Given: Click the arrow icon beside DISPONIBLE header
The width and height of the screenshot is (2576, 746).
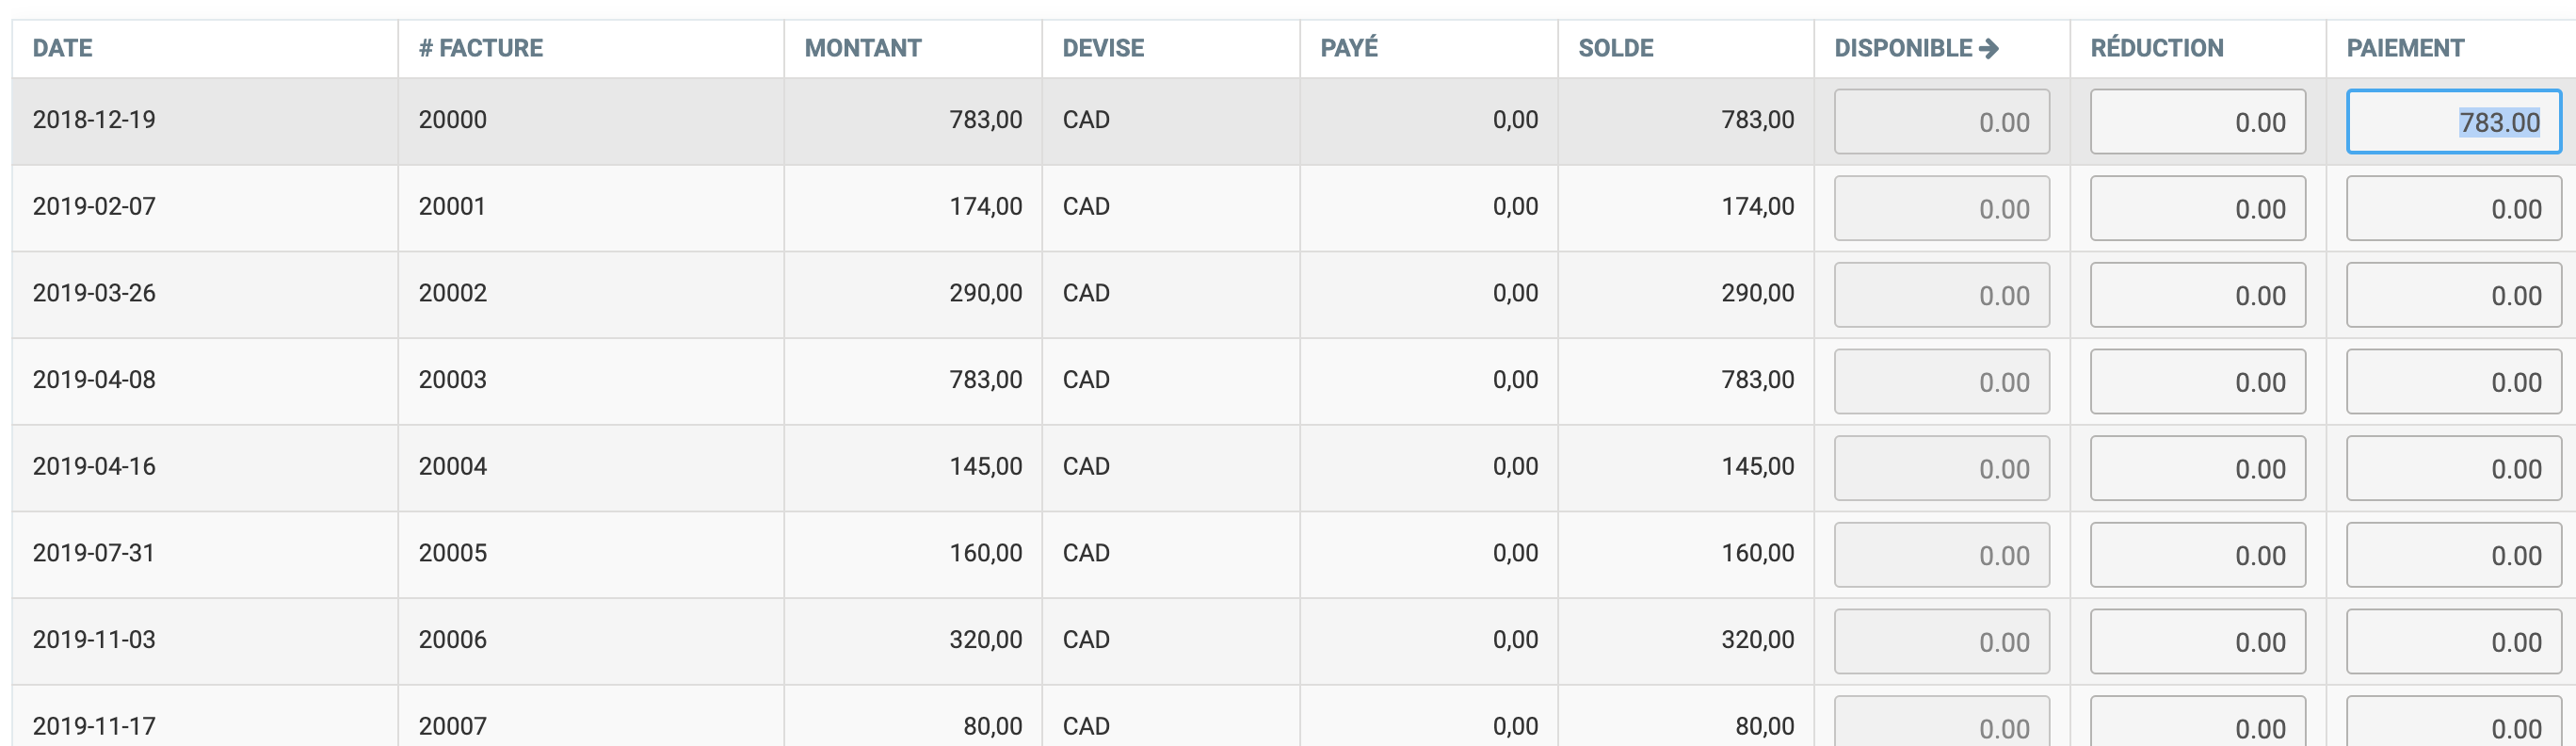Looking at the screenshot, I should click(x=1988, y=48).
